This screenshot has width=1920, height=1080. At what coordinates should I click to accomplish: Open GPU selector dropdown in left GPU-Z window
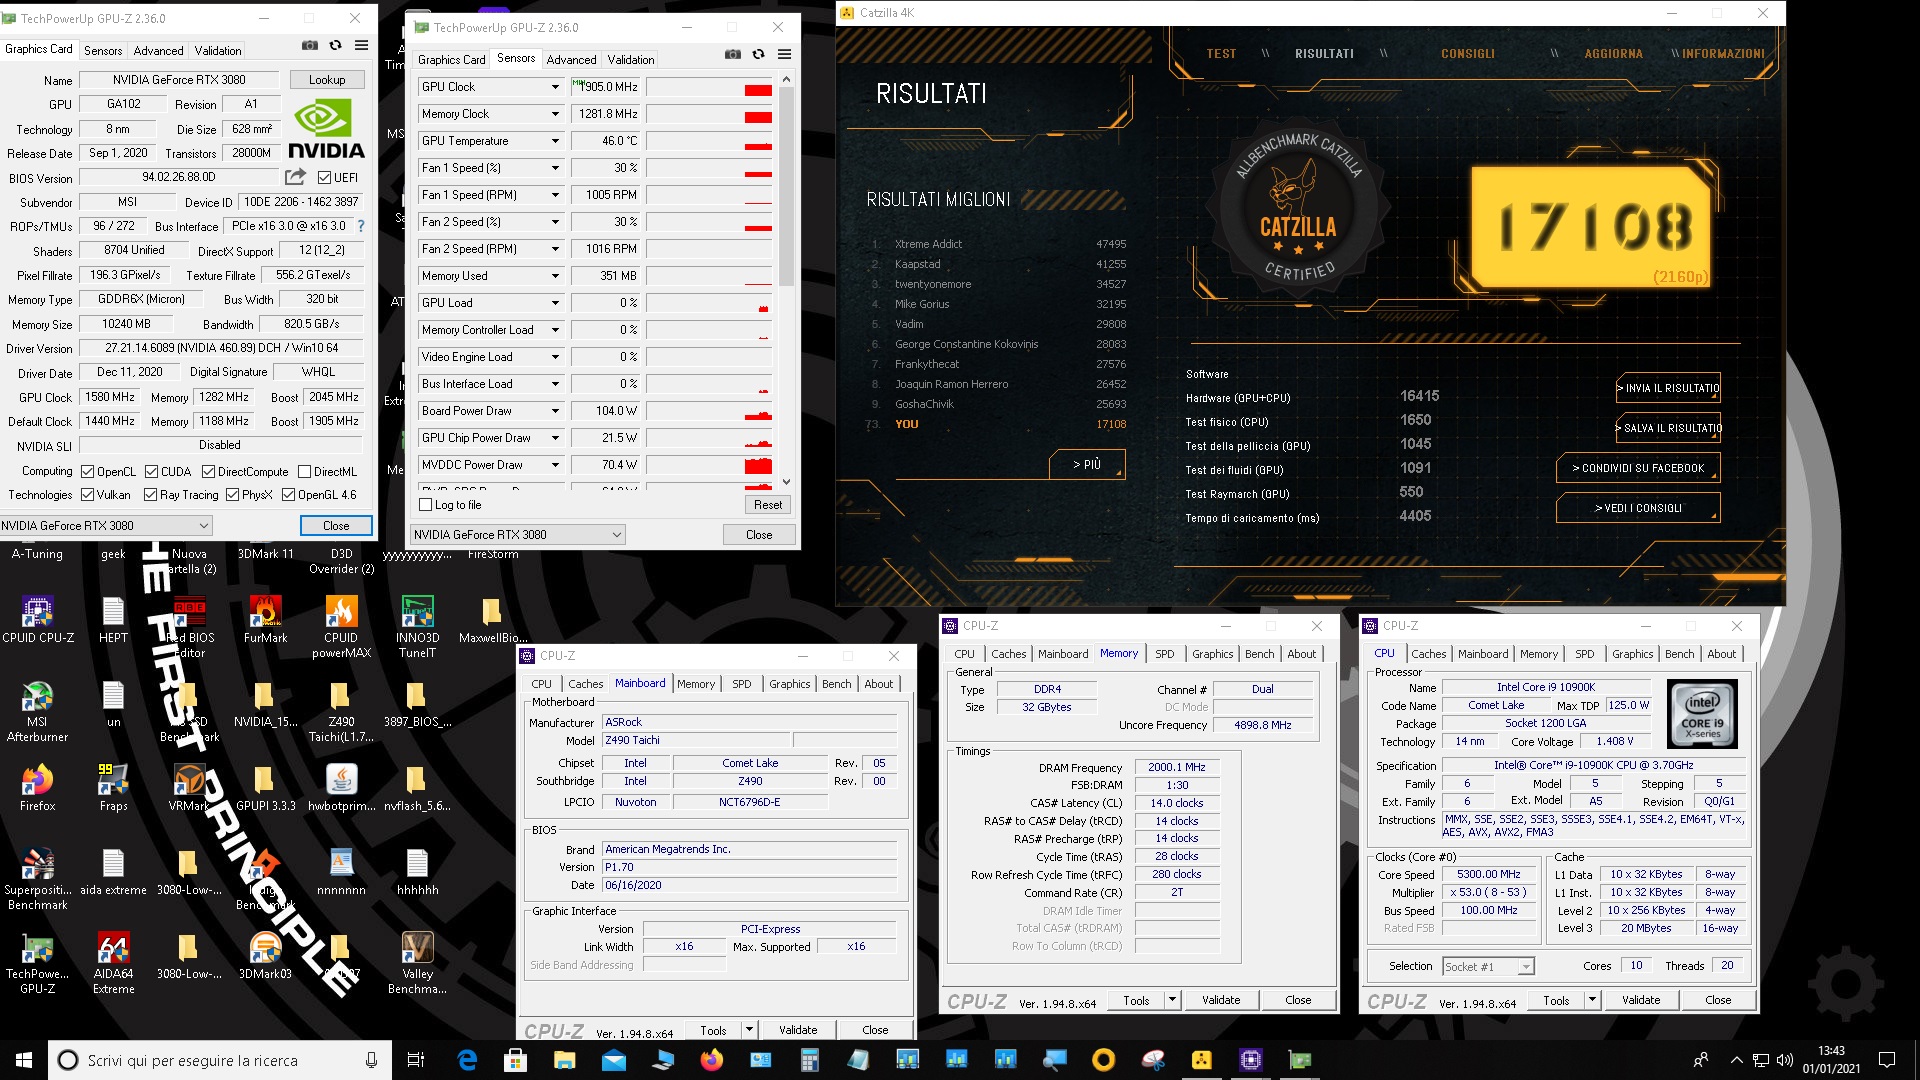click(x=106, y=525)
